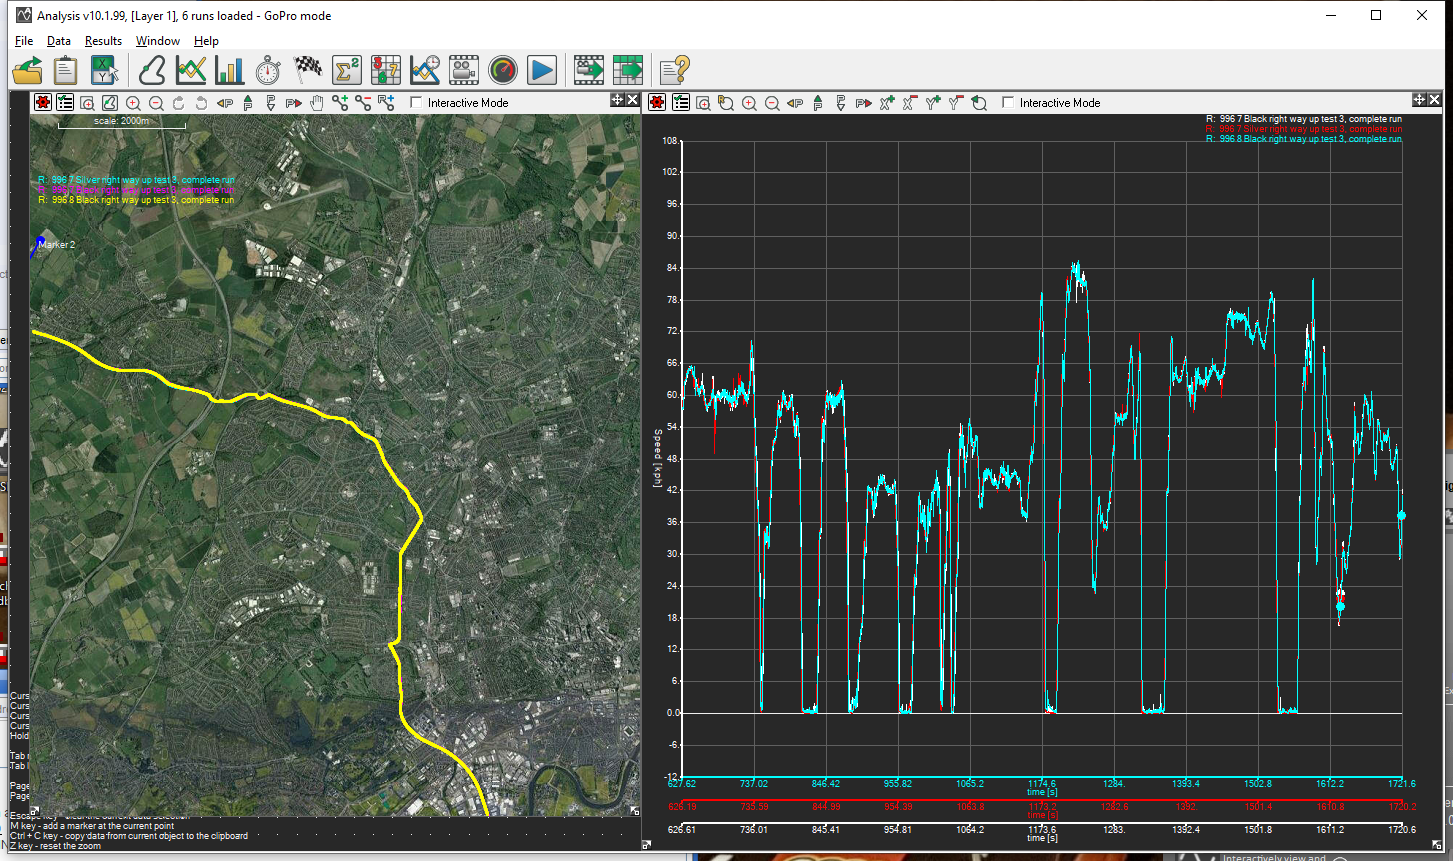Screen dimensions: 1453x861
Task: Click the export table data icon
Action: click(628, 70)
